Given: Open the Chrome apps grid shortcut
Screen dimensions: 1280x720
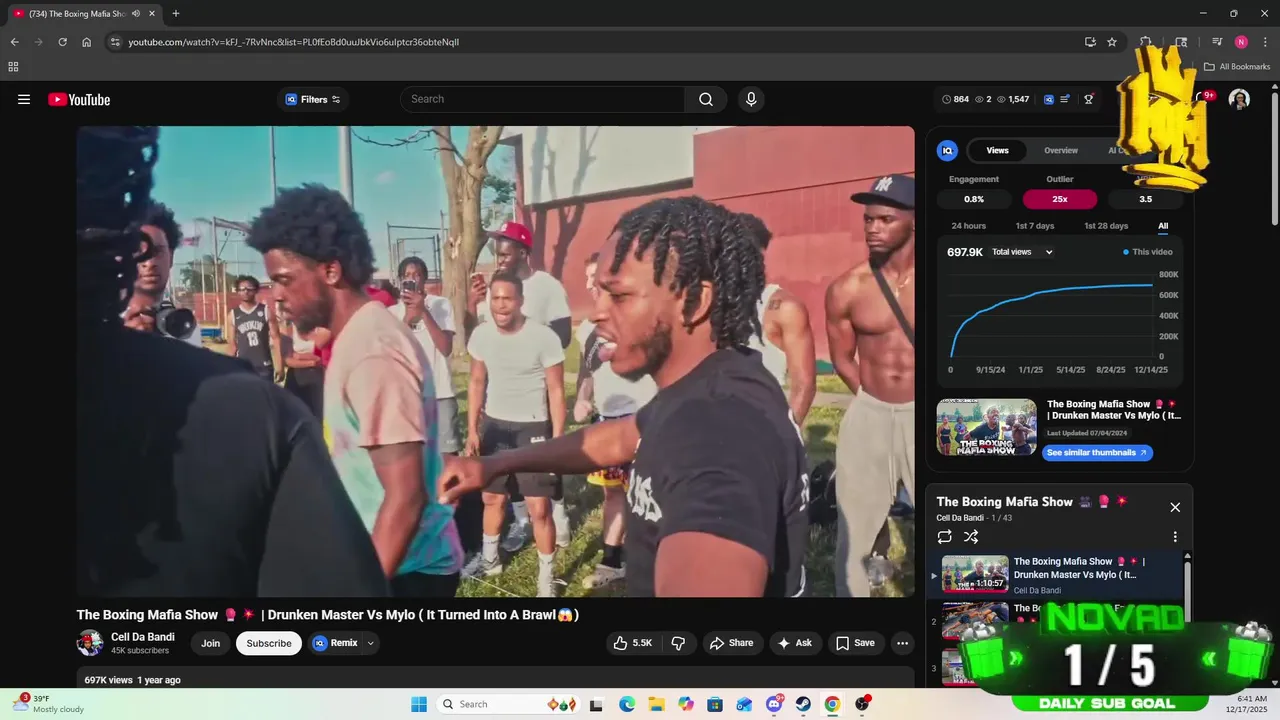Looking at the screenshot, I should pyautogui.click(x=13, y=67).
